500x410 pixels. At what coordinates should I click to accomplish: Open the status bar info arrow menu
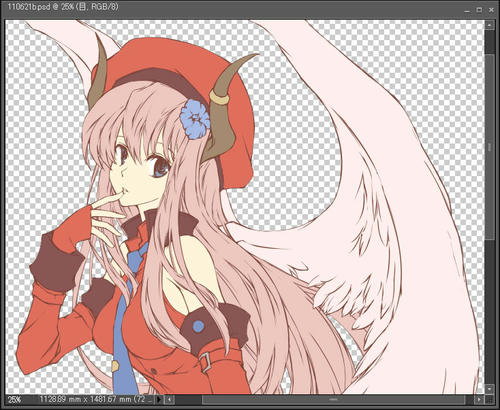tap(159, 399)
